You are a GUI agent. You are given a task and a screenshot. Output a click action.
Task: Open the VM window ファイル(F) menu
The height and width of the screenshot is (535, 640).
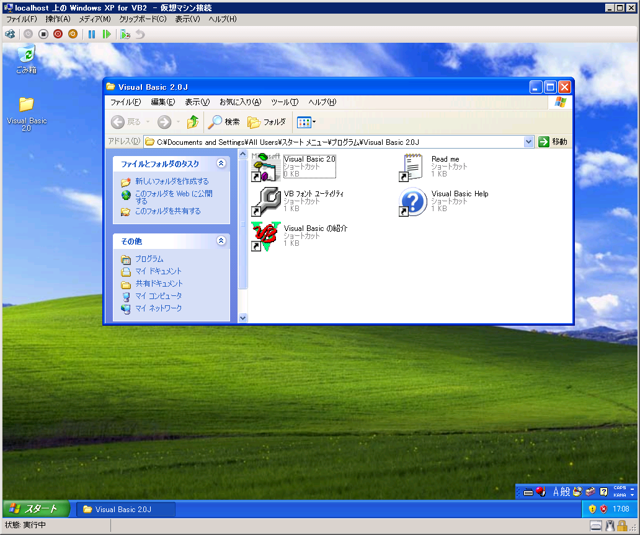(x=21, y=19)
